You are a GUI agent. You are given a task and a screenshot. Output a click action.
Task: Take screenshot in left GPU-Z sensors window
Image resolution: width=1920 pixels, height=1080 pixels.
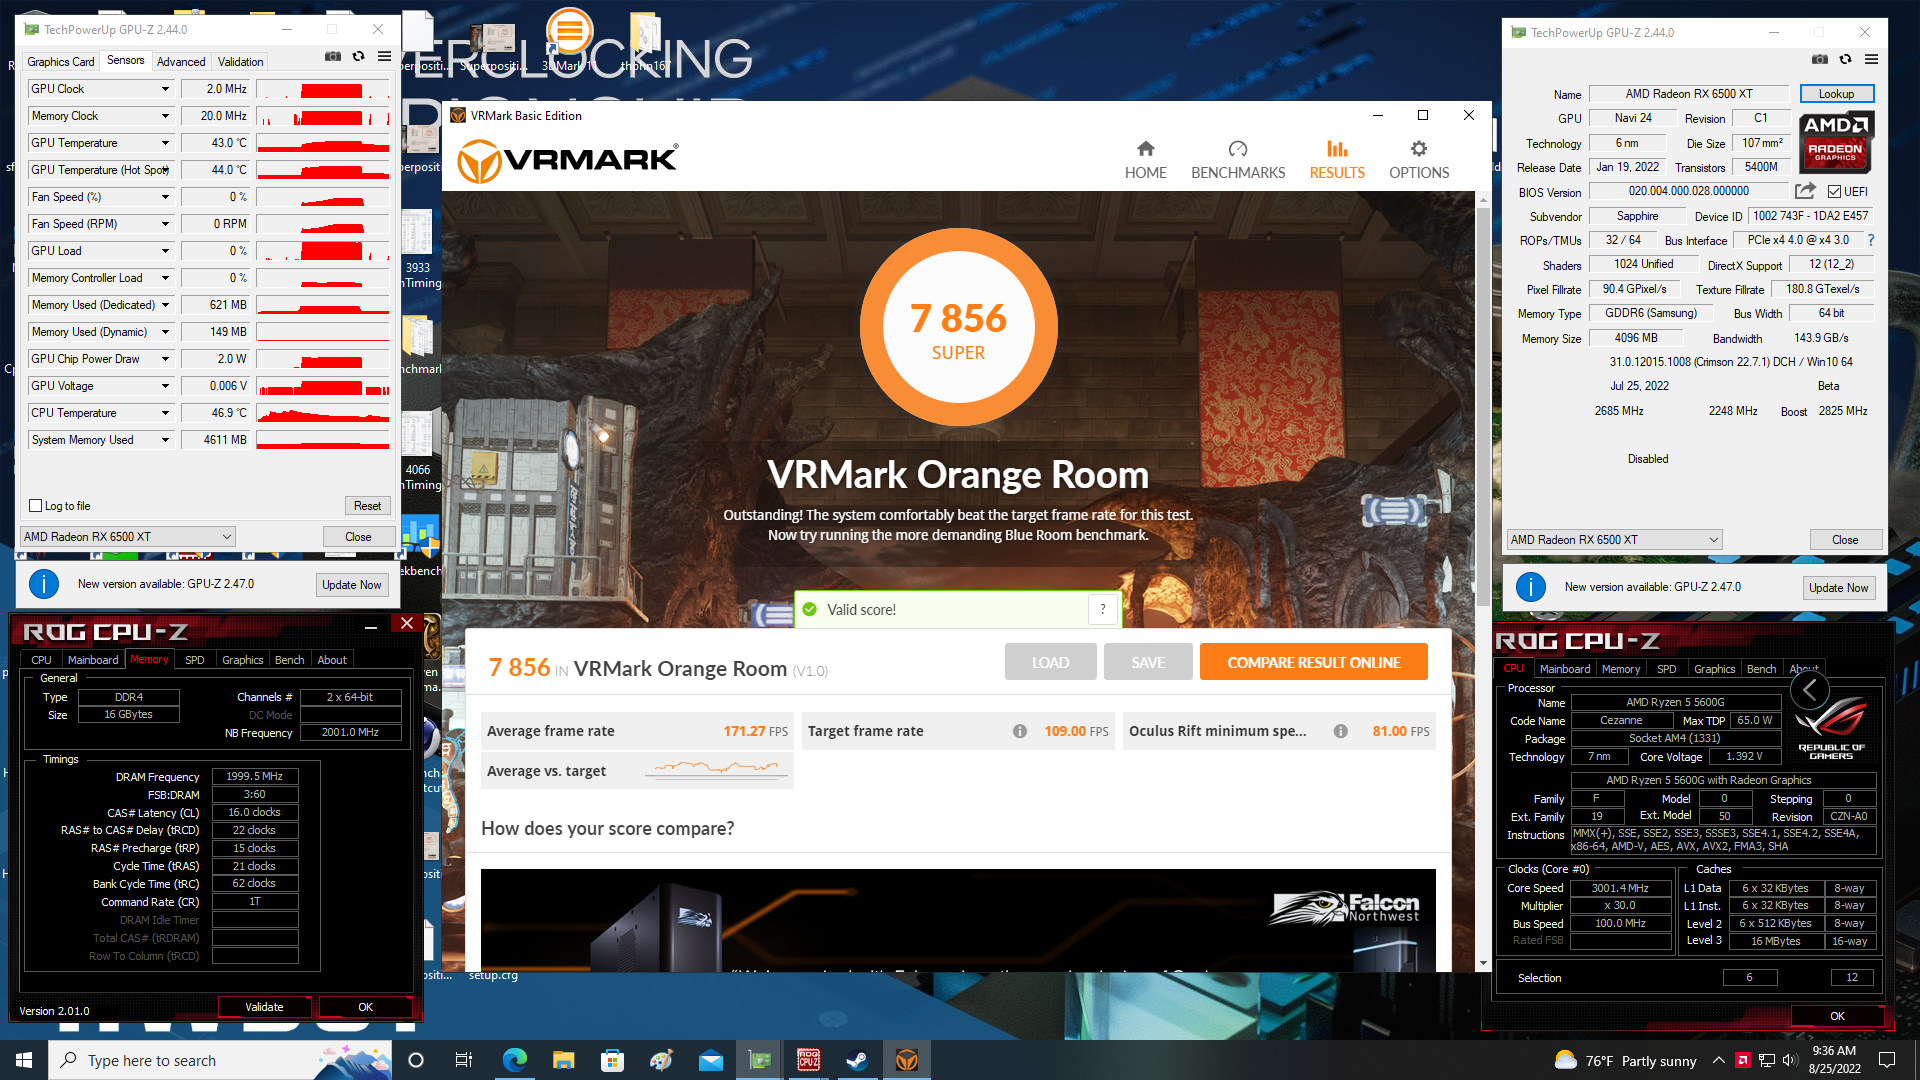[x=333, y=57]
